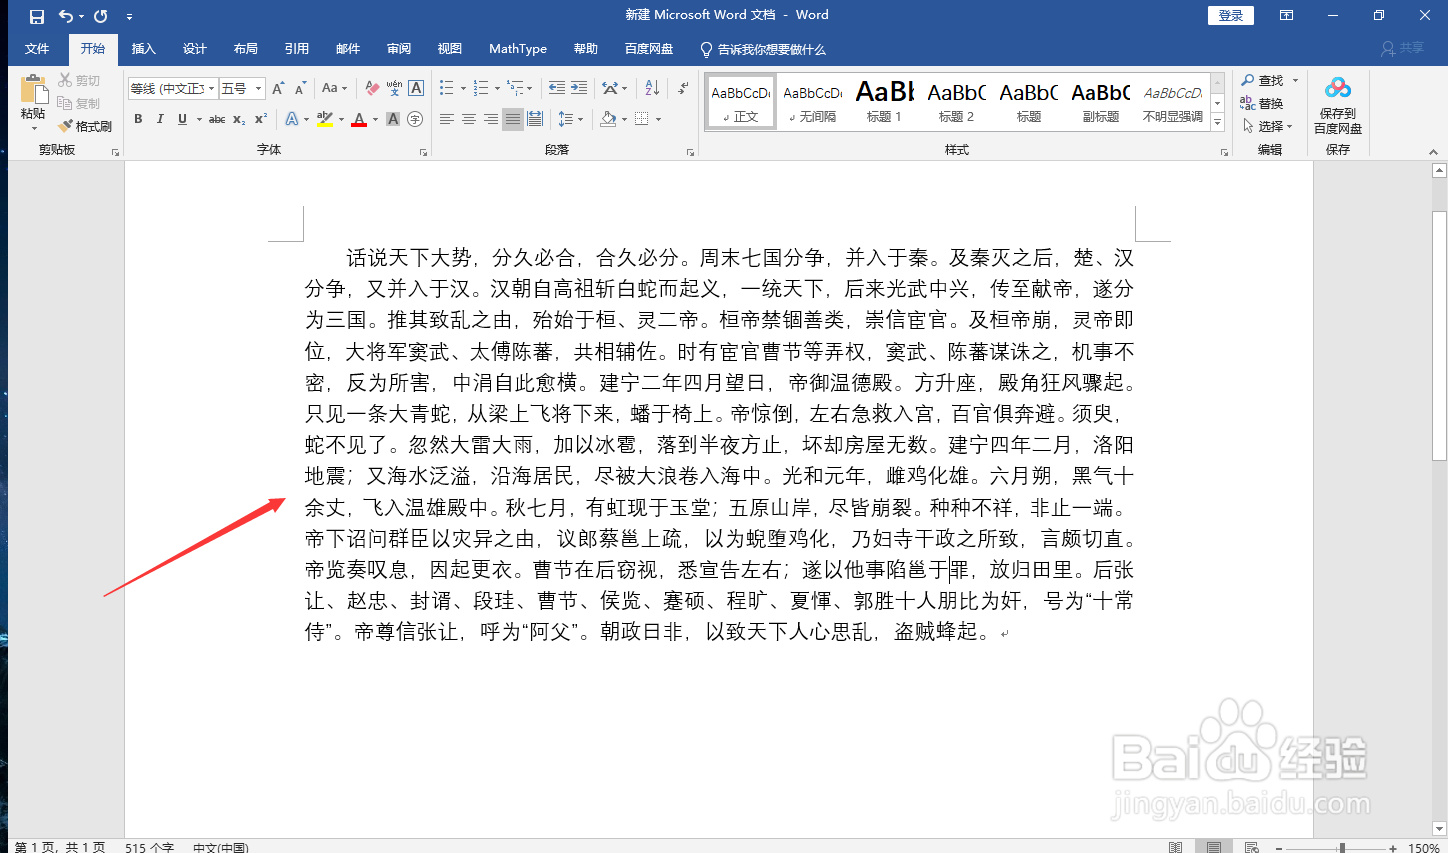Clear all formatting with the eraser icon

point(372,88)
